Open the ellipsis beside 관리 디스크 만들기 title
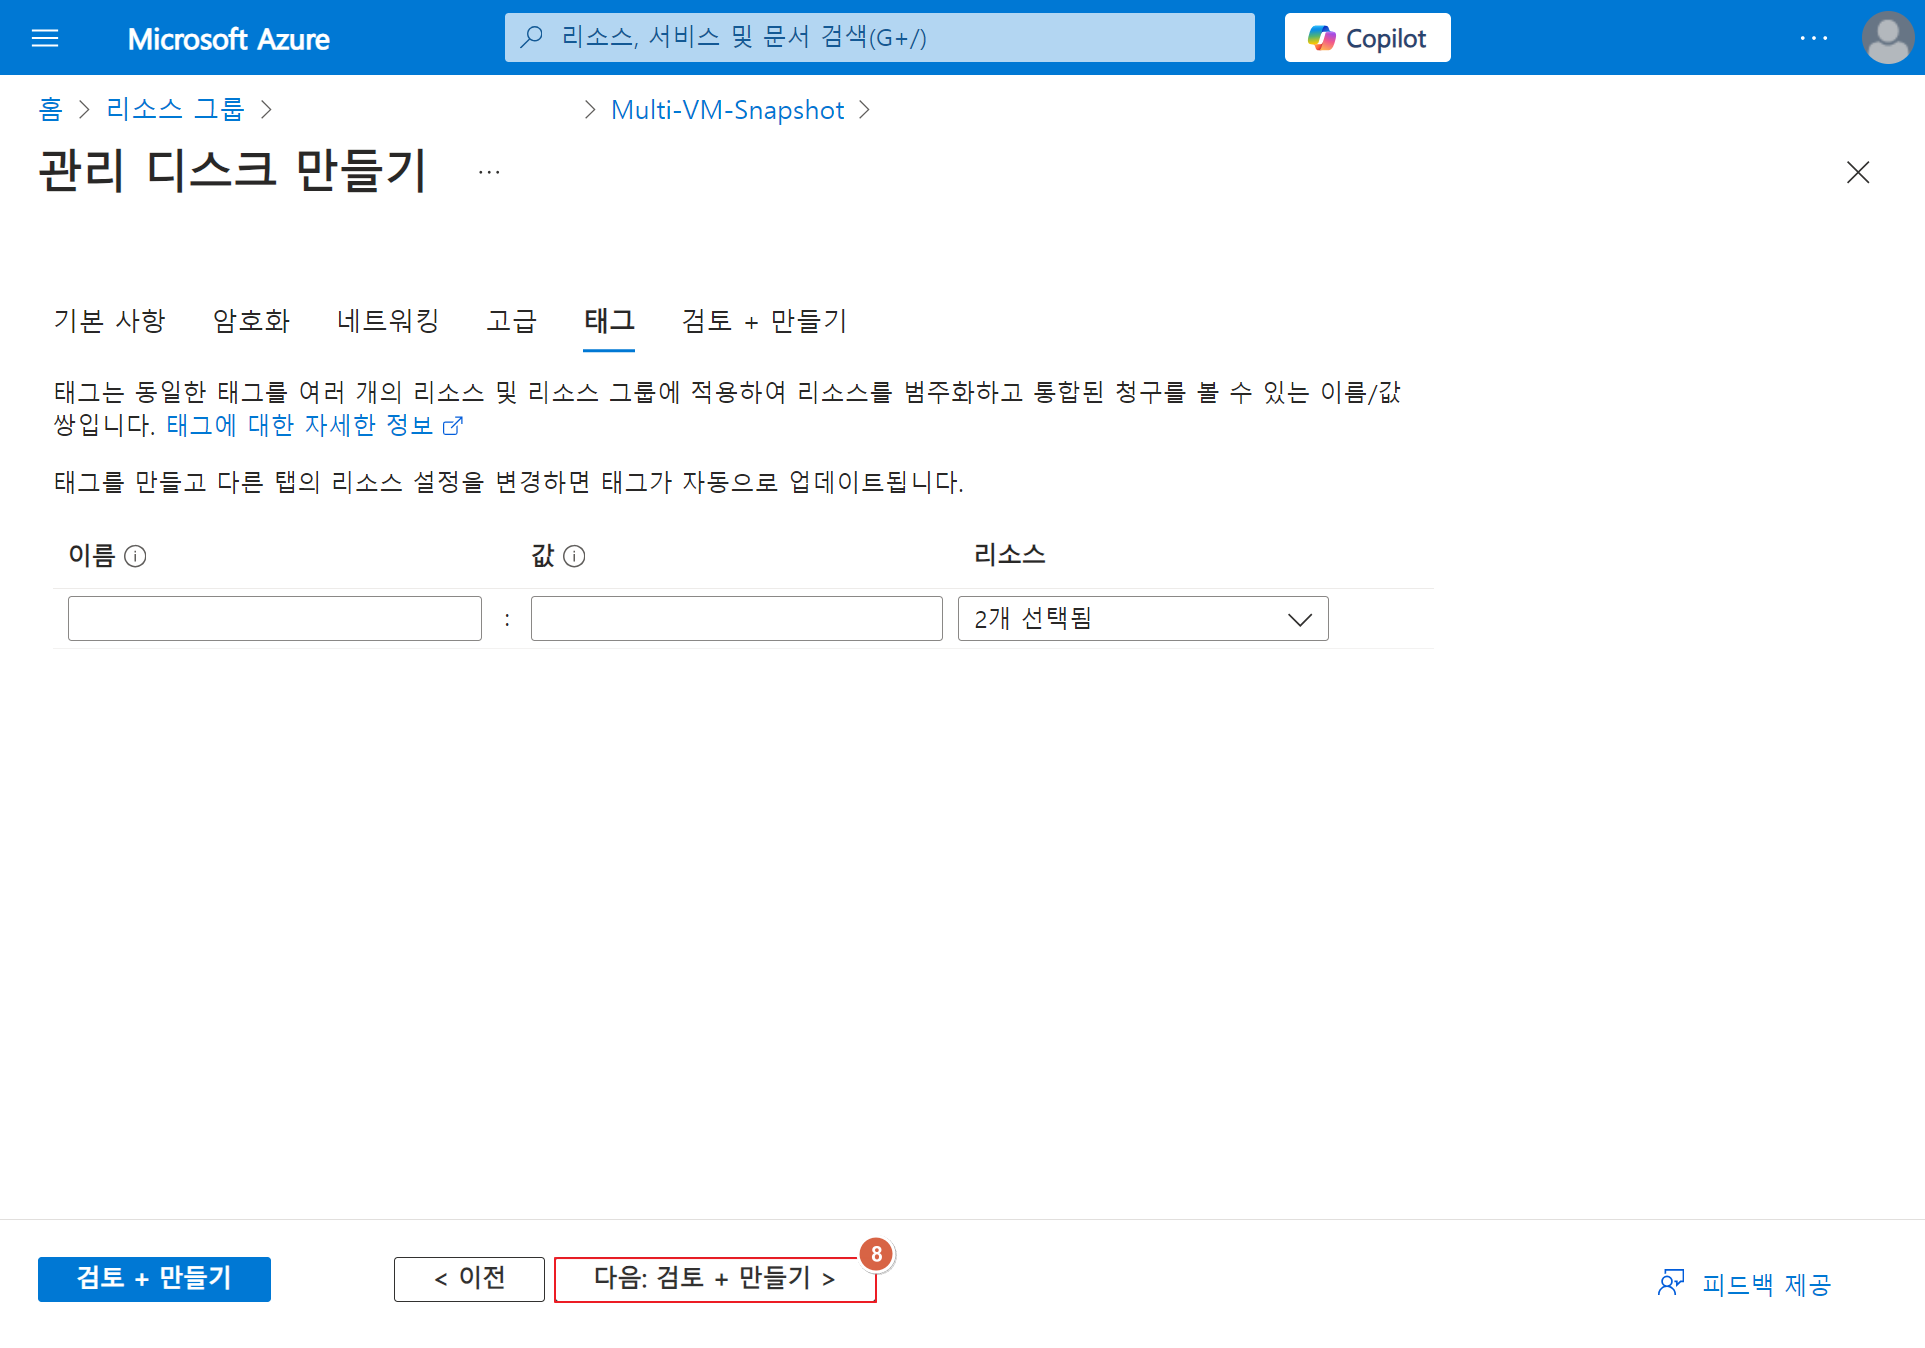Screen dimensions: 1925x1348 pos(489,172)
